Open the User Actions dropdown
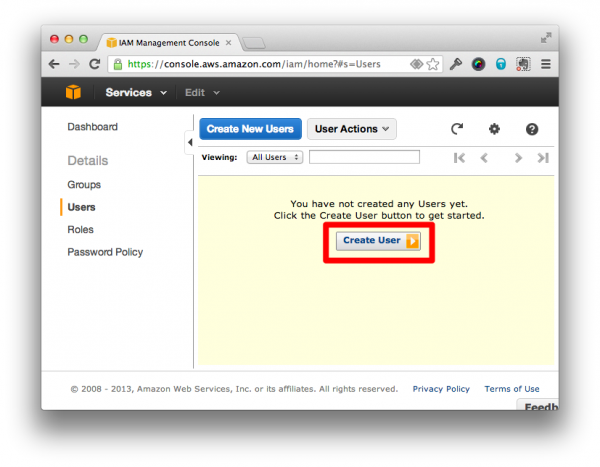Screen dimensions: 600x467 click(352, 129)
